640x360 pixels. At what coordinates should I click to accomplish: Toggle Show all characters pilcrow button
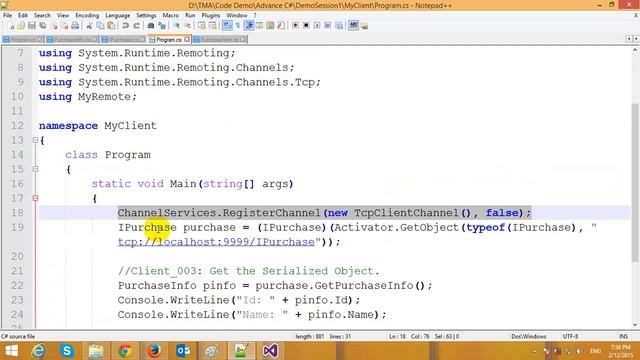(238, 26)
